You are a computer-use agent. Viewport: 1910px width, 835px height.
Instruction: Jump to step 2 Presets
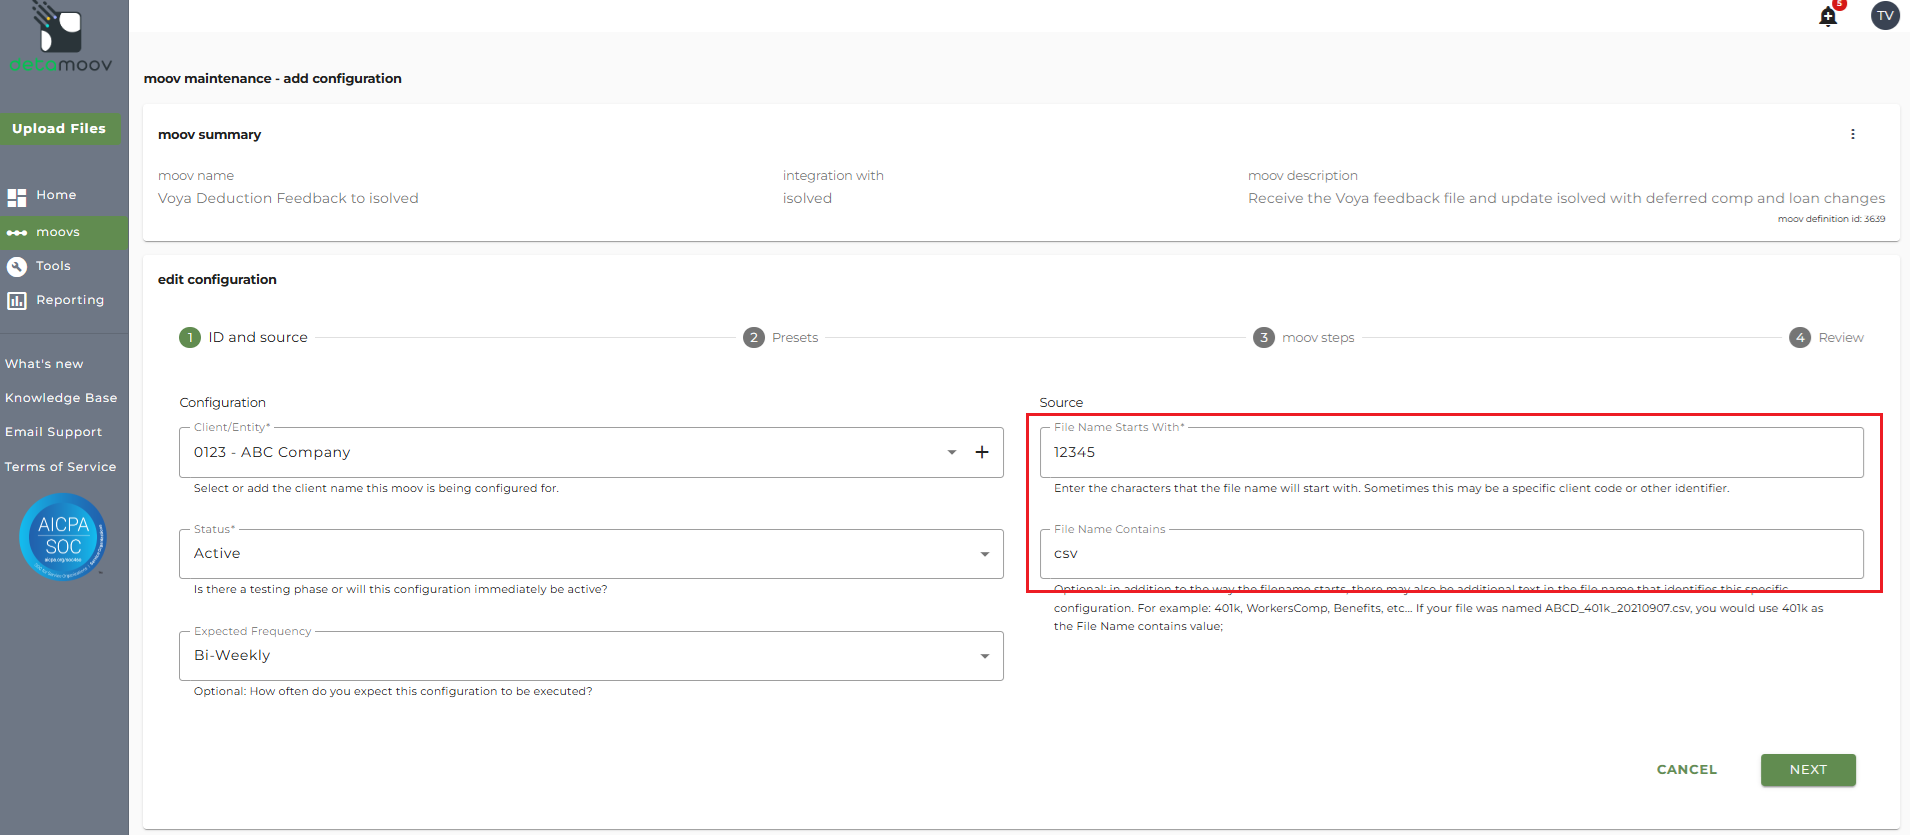click(x=781, y=338)
